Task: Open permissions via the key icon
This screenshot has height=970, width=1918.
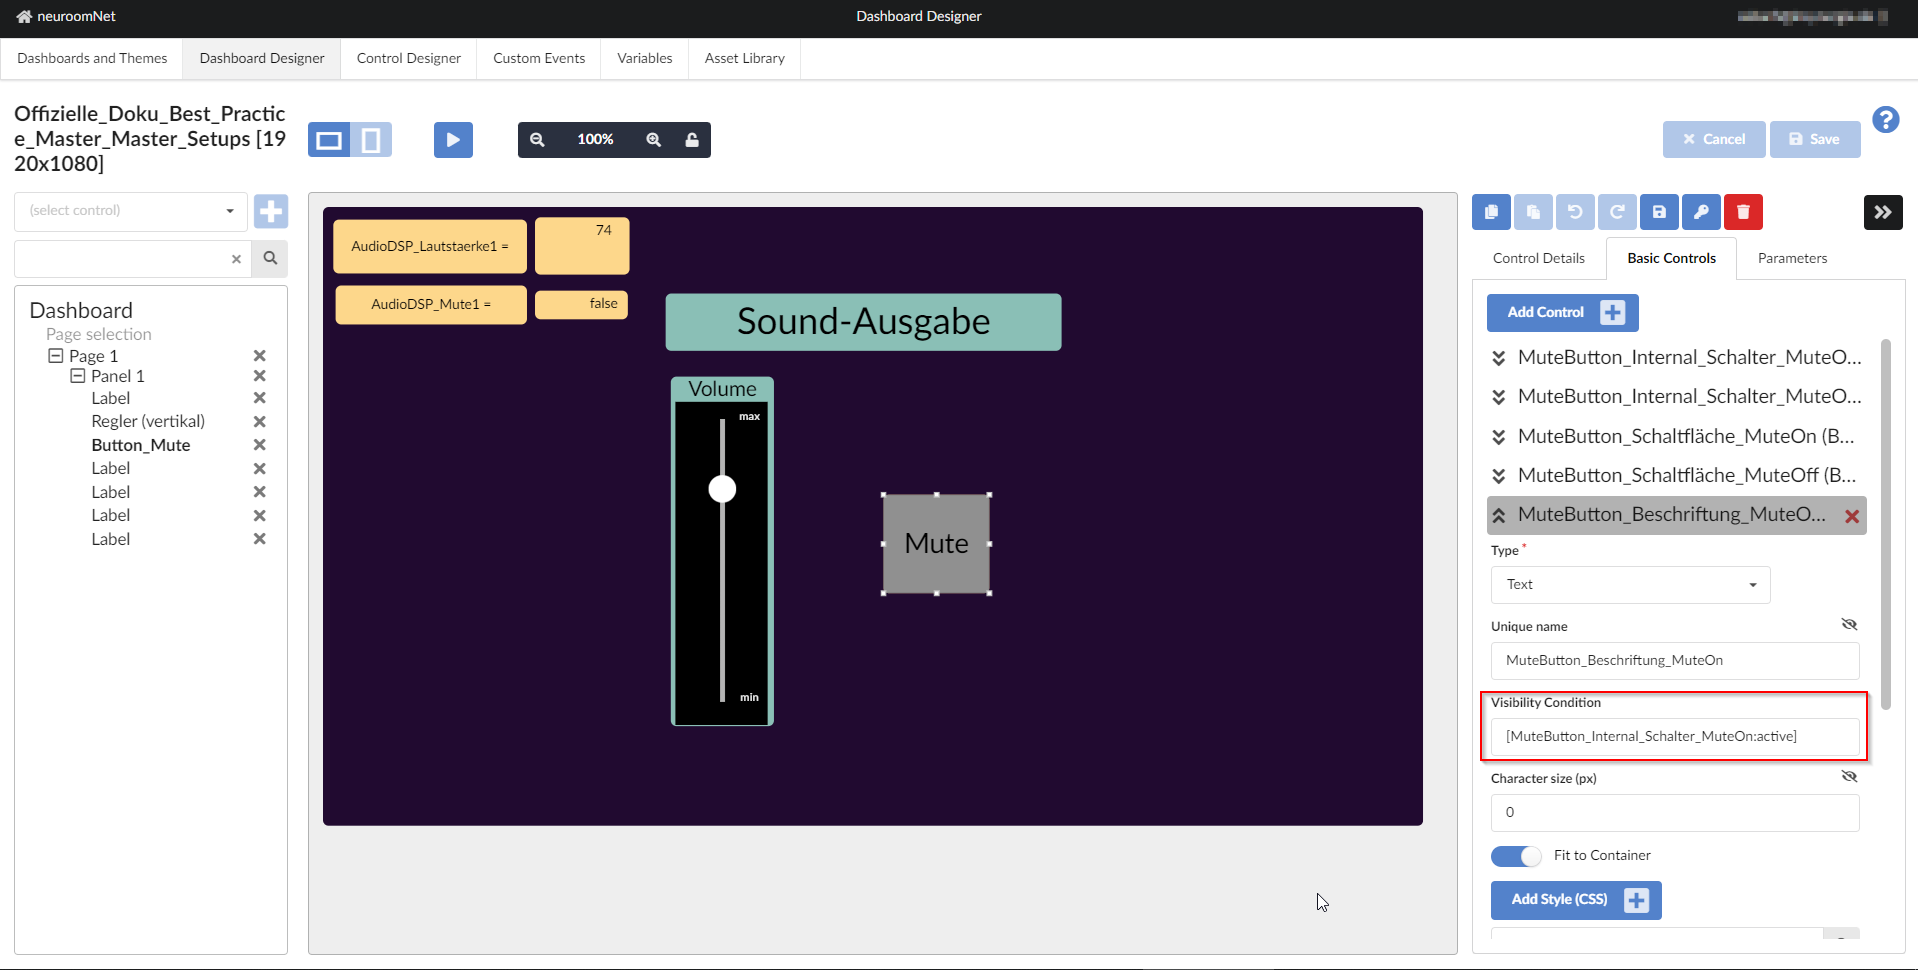Action: point(1701,212)
